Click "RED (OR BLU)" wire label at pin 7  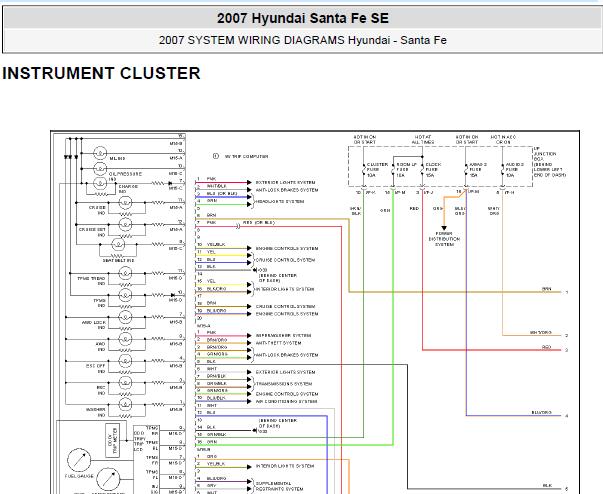[x=259, y=223]
